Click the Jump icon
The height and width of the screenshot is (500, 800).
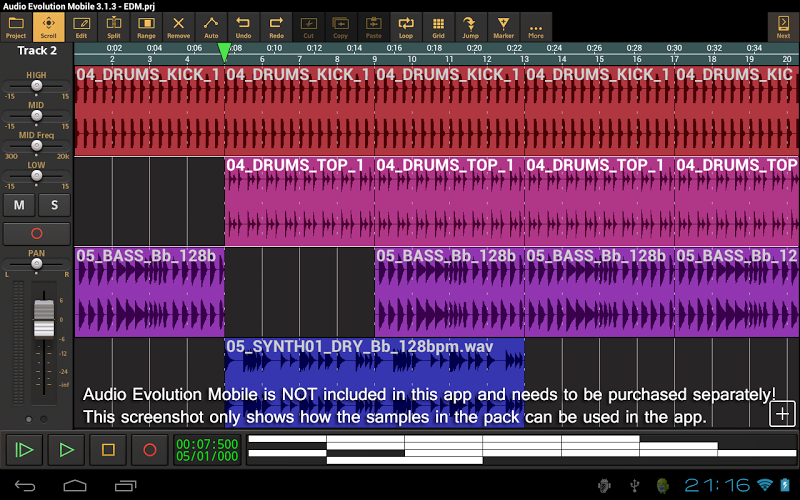(470, 26)
